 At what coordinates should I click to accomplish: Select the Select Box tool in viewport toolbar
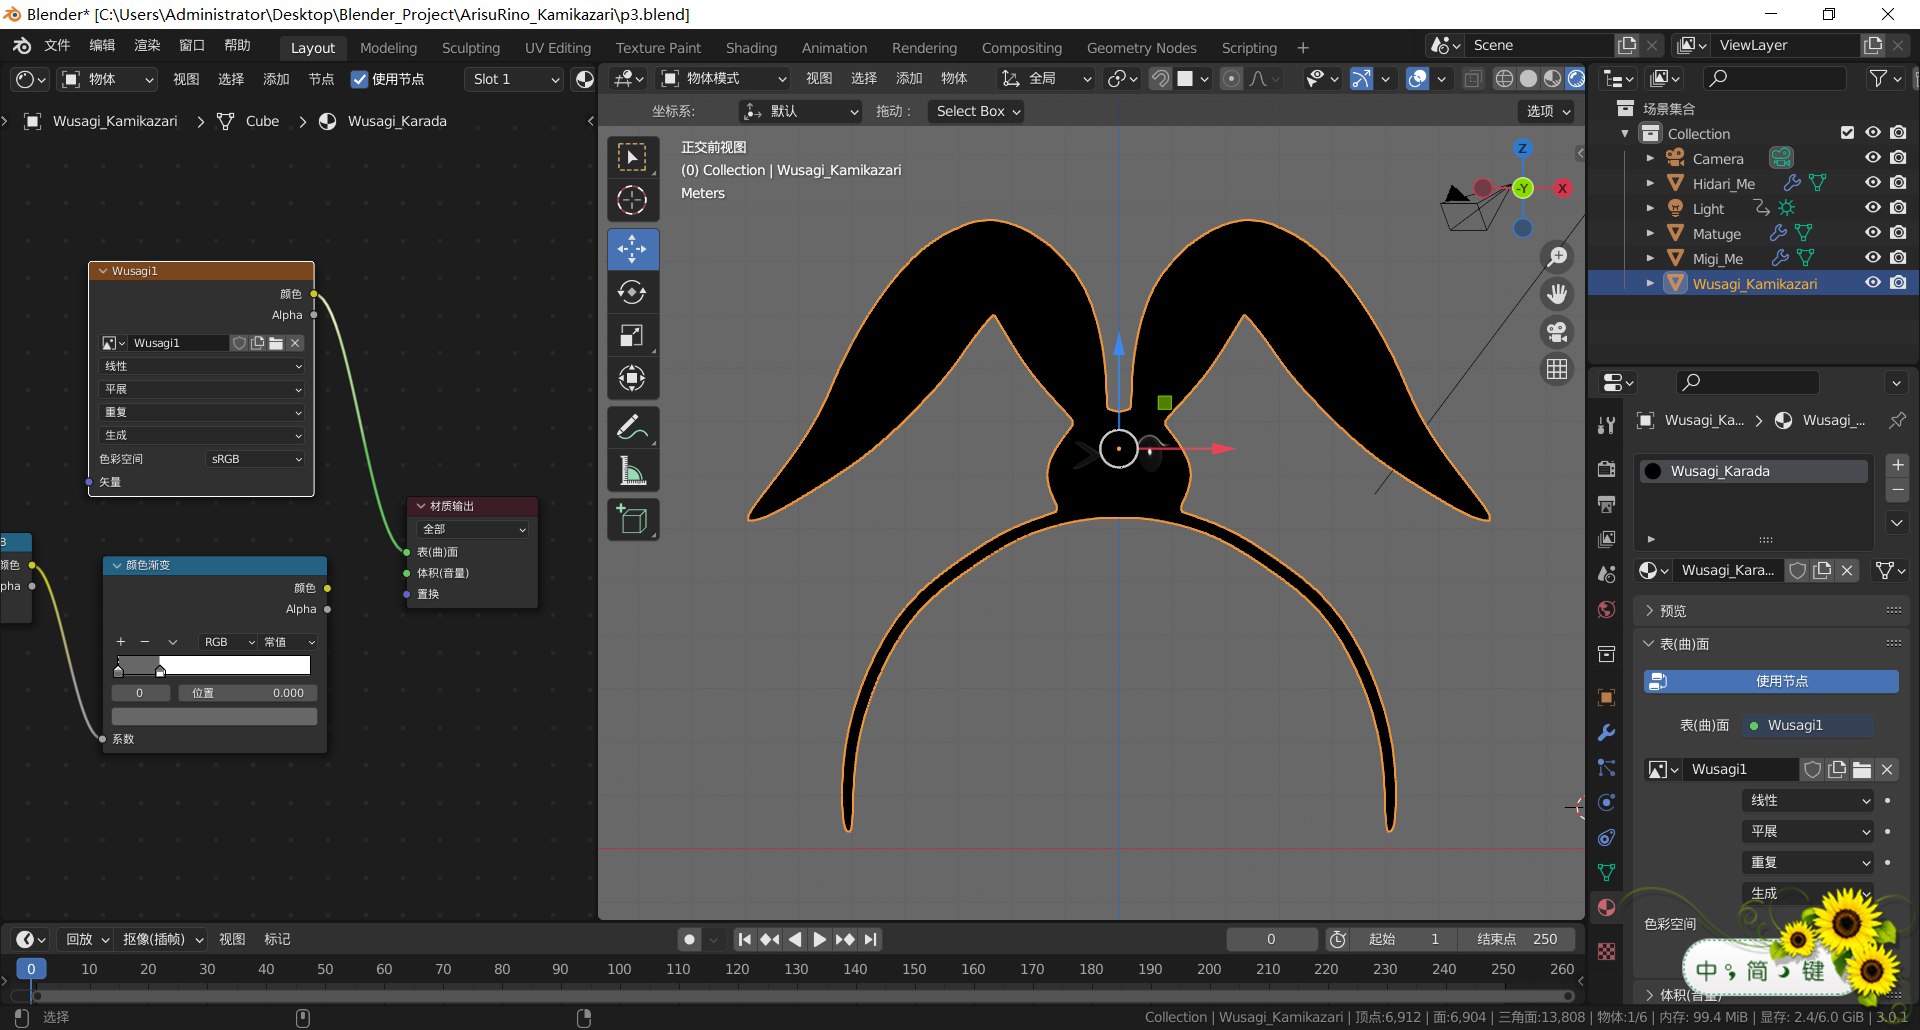point(632,157)
